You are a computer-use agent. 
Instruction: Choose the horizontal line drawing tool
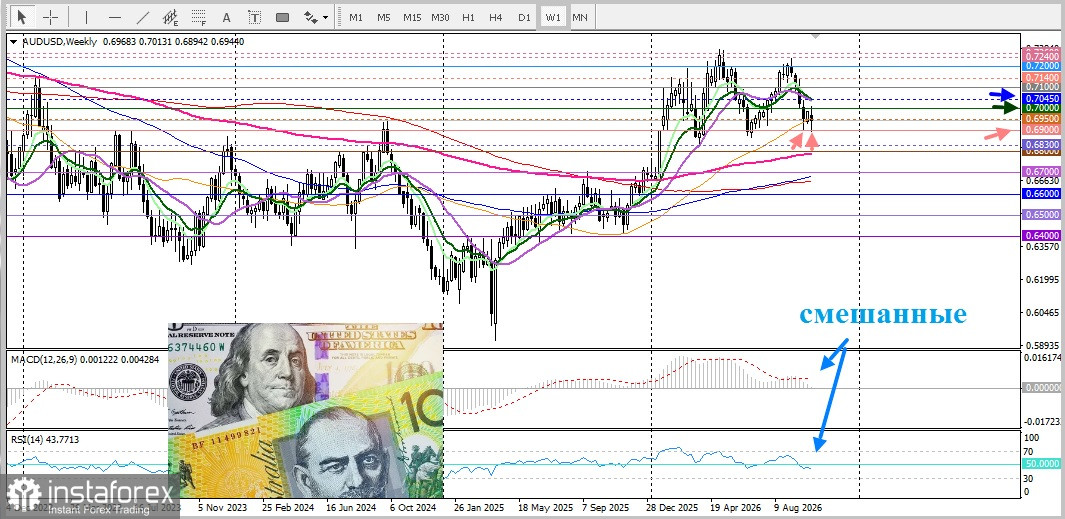[115, 16]
